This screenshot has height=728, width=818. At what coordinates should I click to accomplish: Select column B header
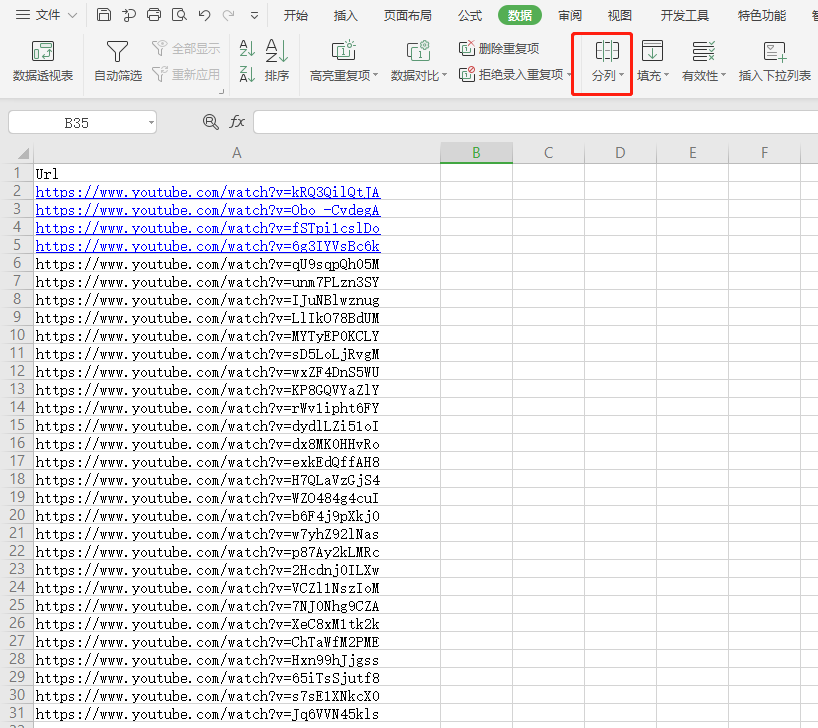tap(476, 153)
